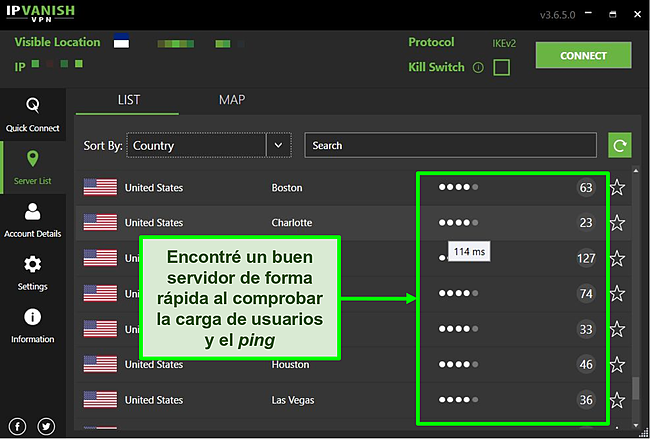
Task: Expand the sort dropdown arrow
Action: pos(278,146)
